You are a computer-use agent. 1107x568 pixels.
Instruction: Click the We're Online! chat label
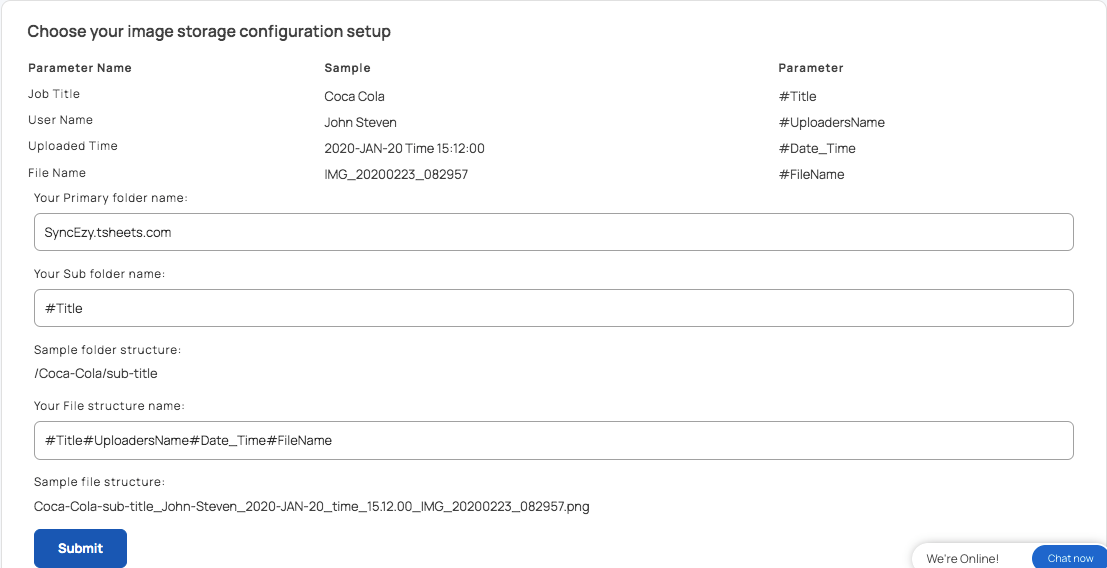pyautogui.click(x=962, y=559)
